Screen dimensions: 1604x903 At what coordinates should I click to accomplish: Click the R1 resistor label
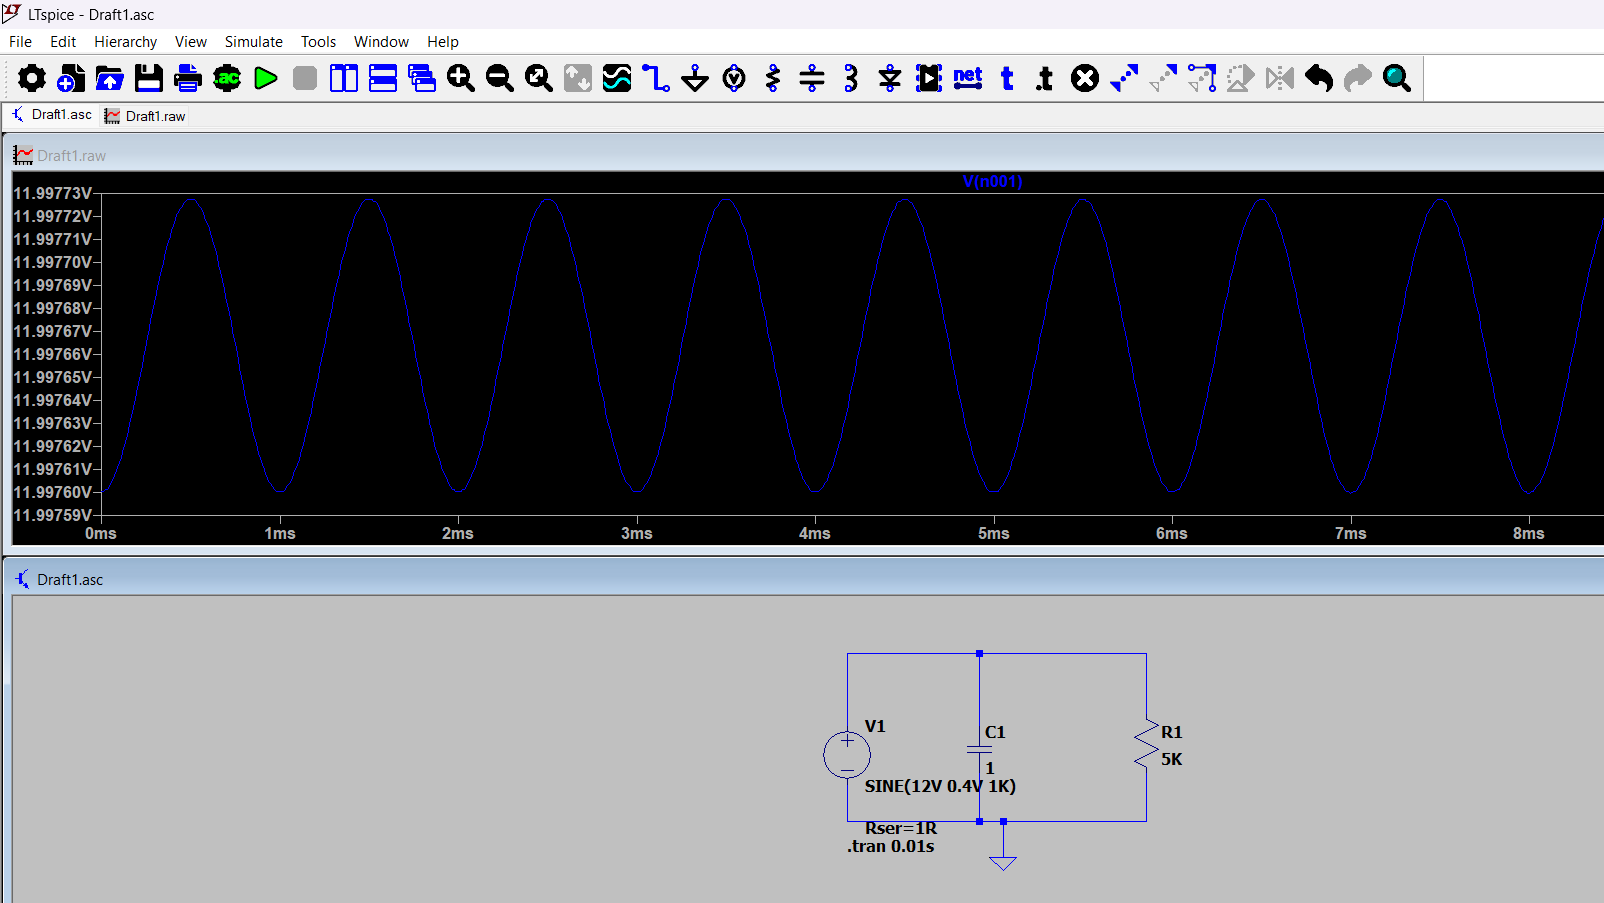pos(1172,732)
